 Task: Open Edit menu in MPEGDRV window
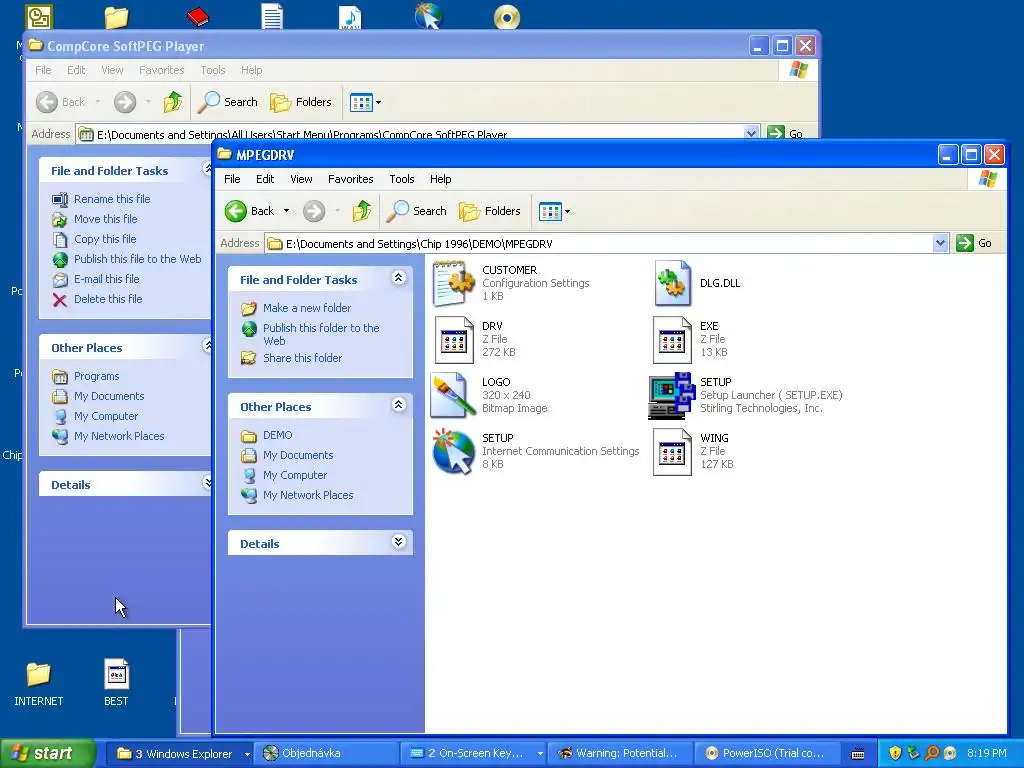click(x=264, y=179)
